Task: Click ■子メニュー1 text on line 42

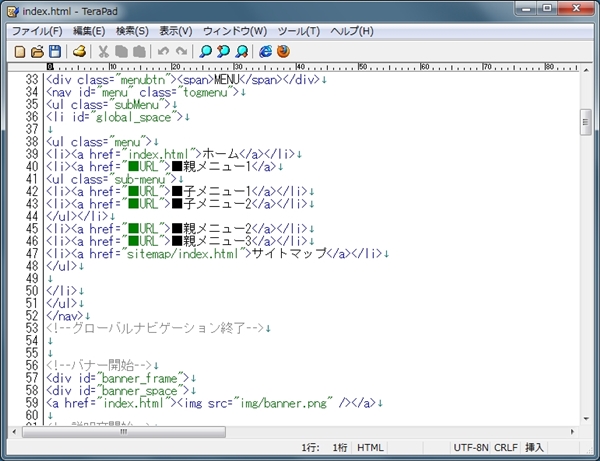Action: point(211,192)
